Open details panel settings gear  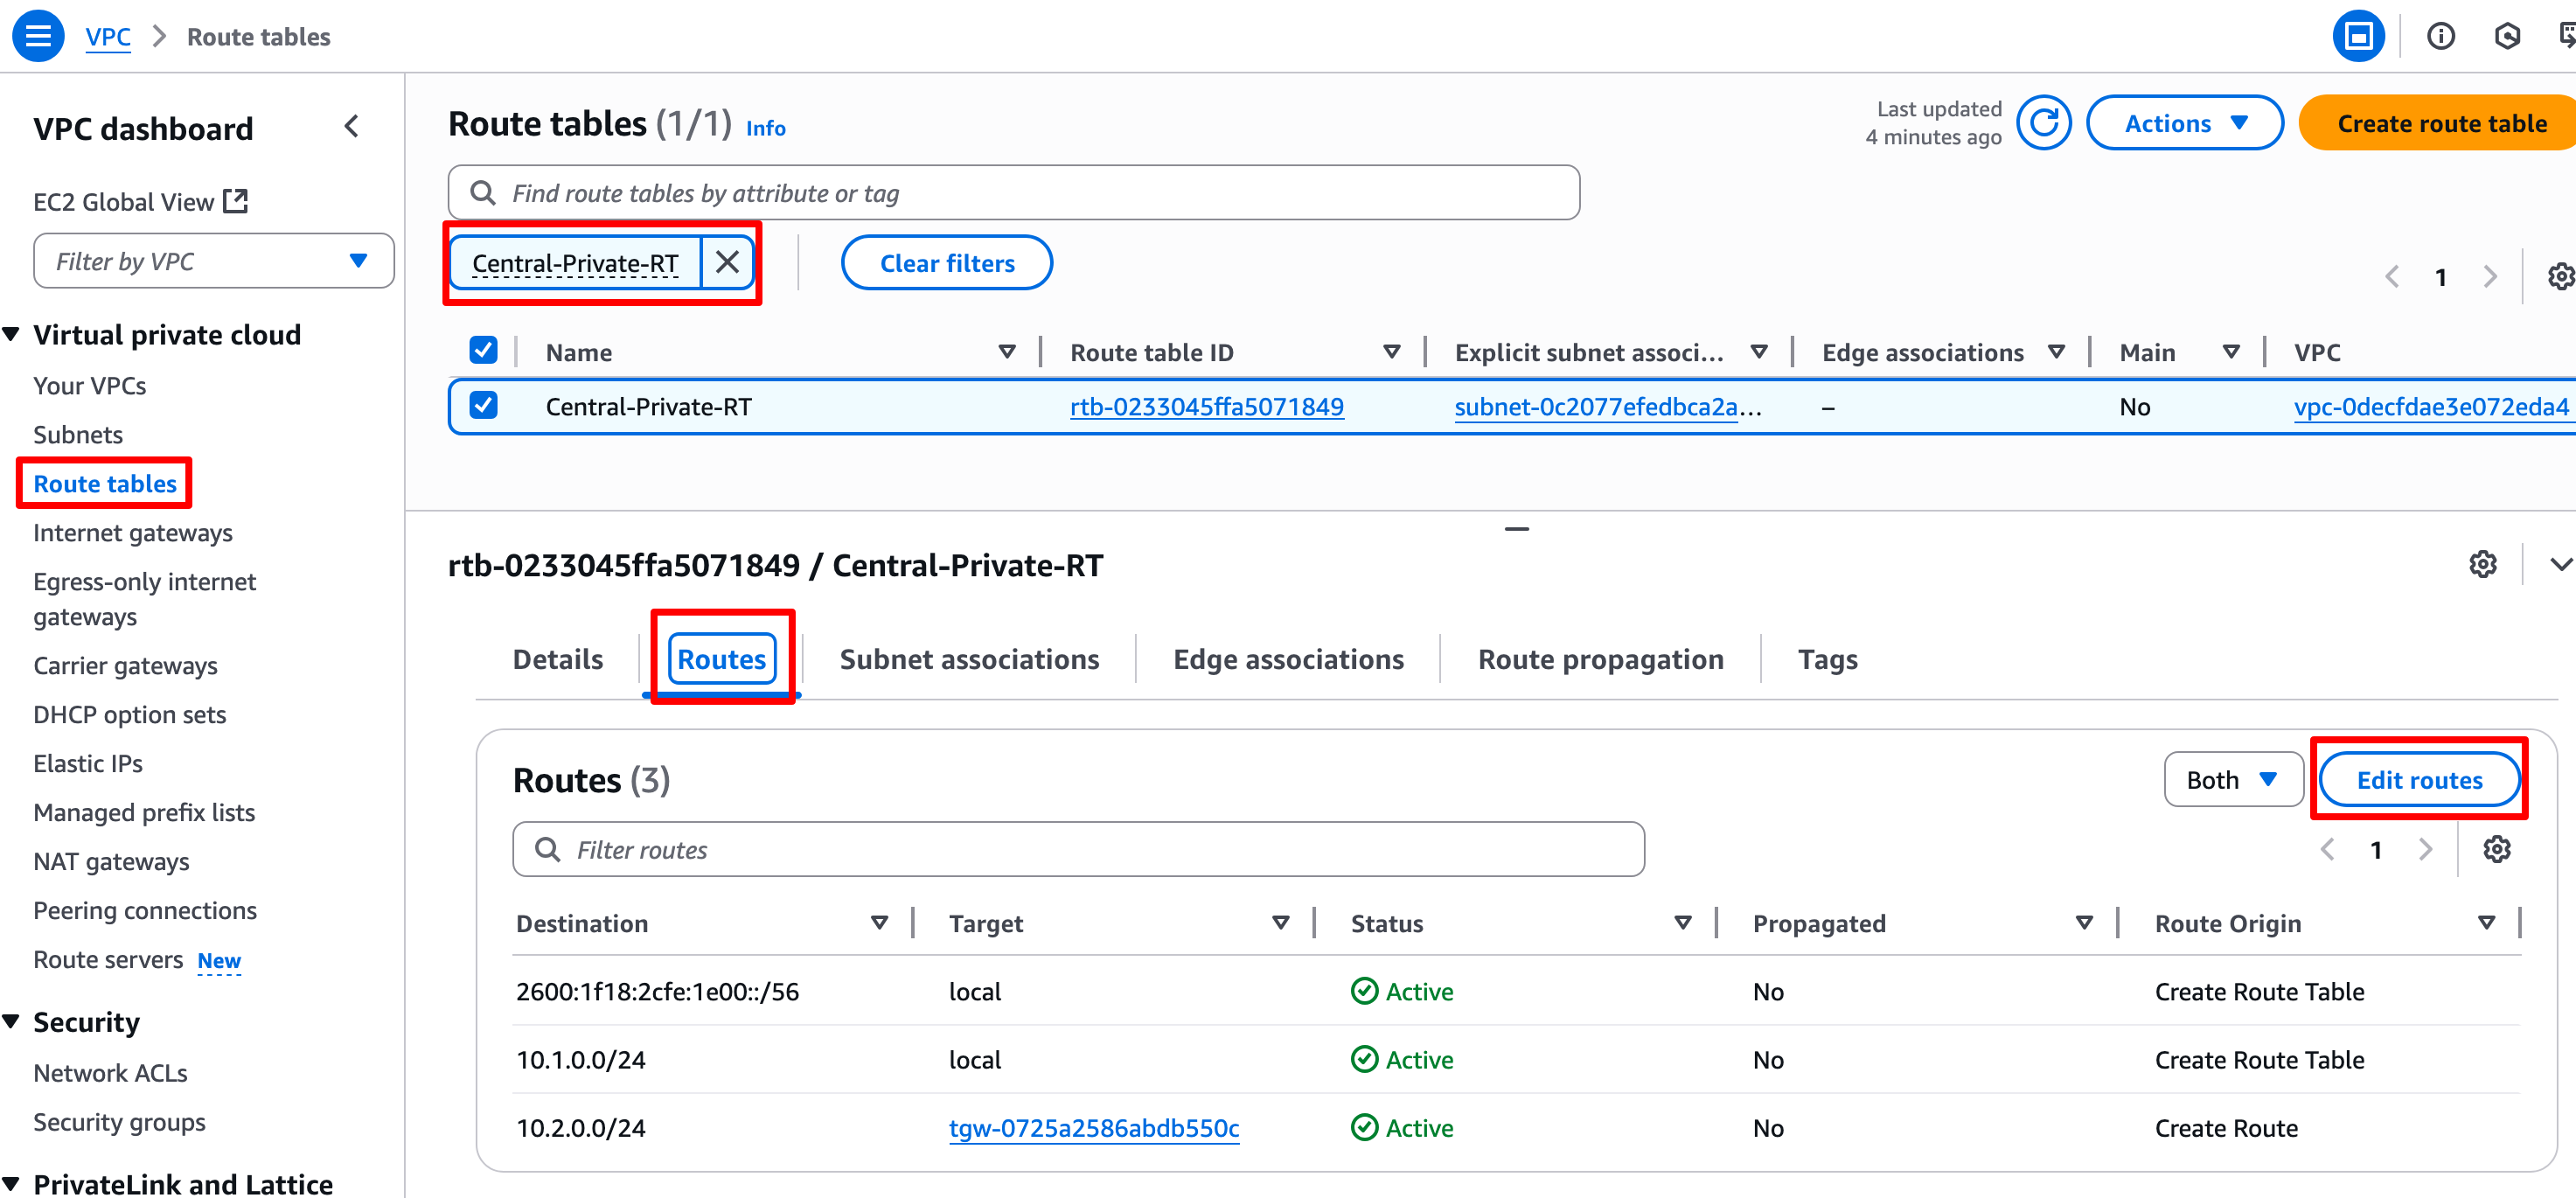(x=2482, y=564)
